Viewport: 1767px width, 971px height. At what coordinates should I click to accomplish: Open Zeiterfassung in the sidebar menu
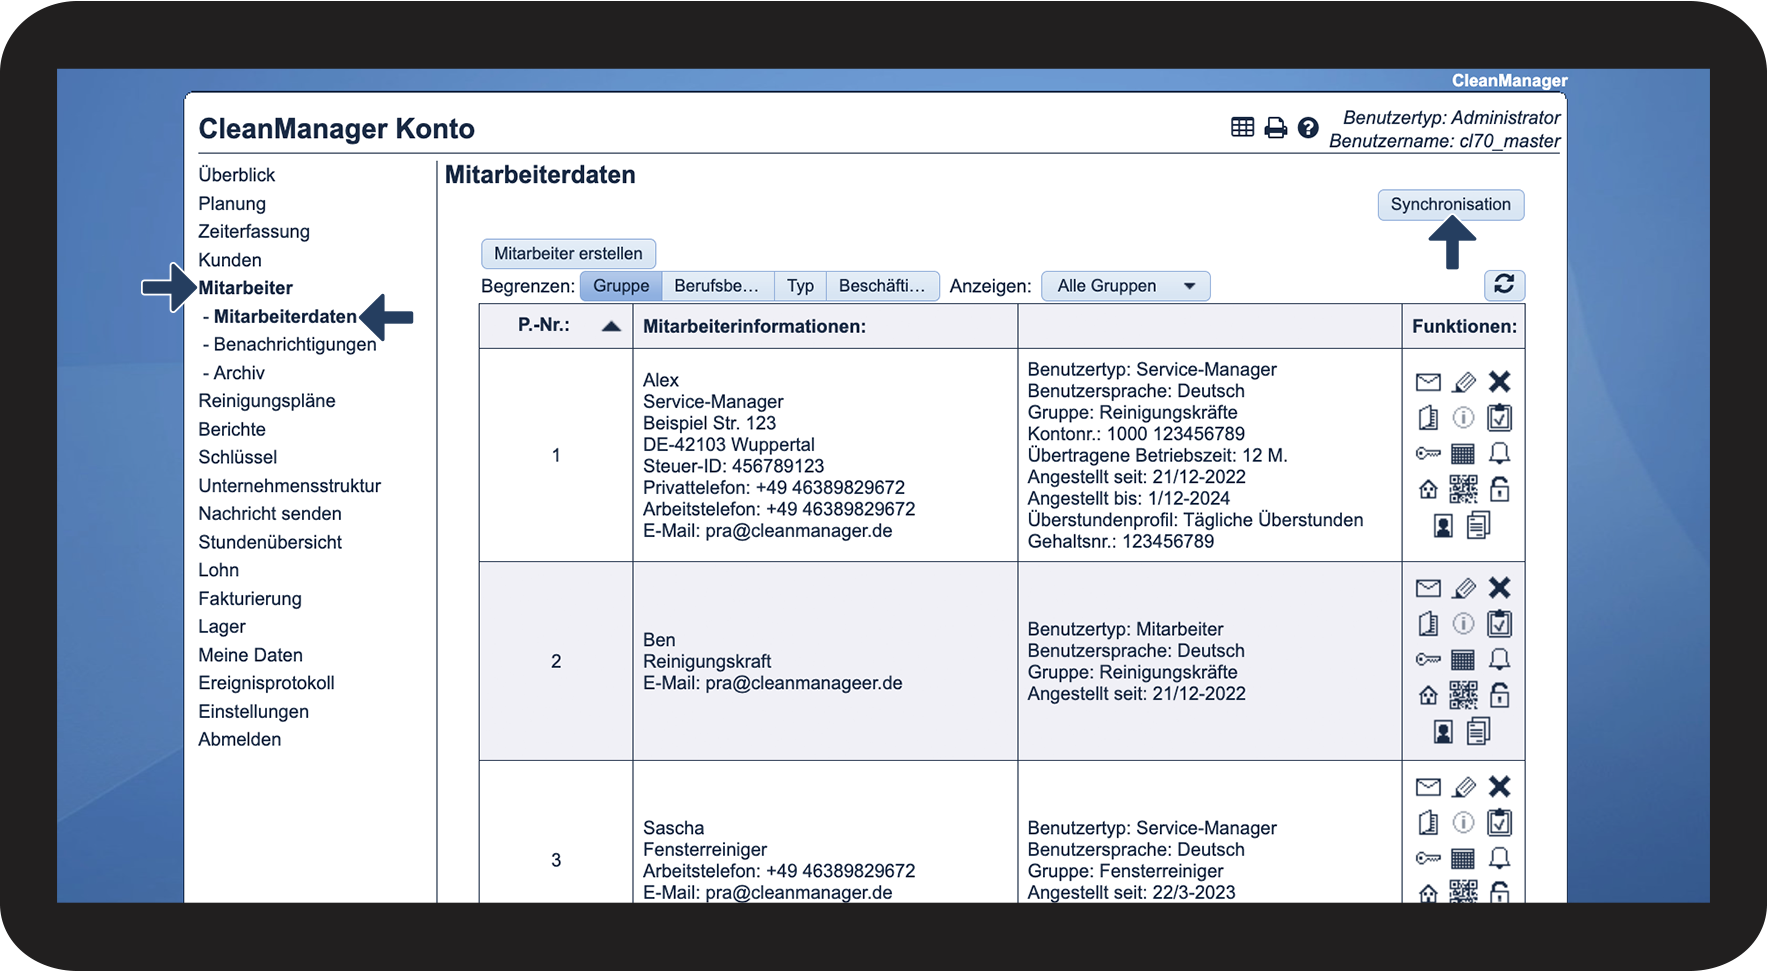point(254,231)
